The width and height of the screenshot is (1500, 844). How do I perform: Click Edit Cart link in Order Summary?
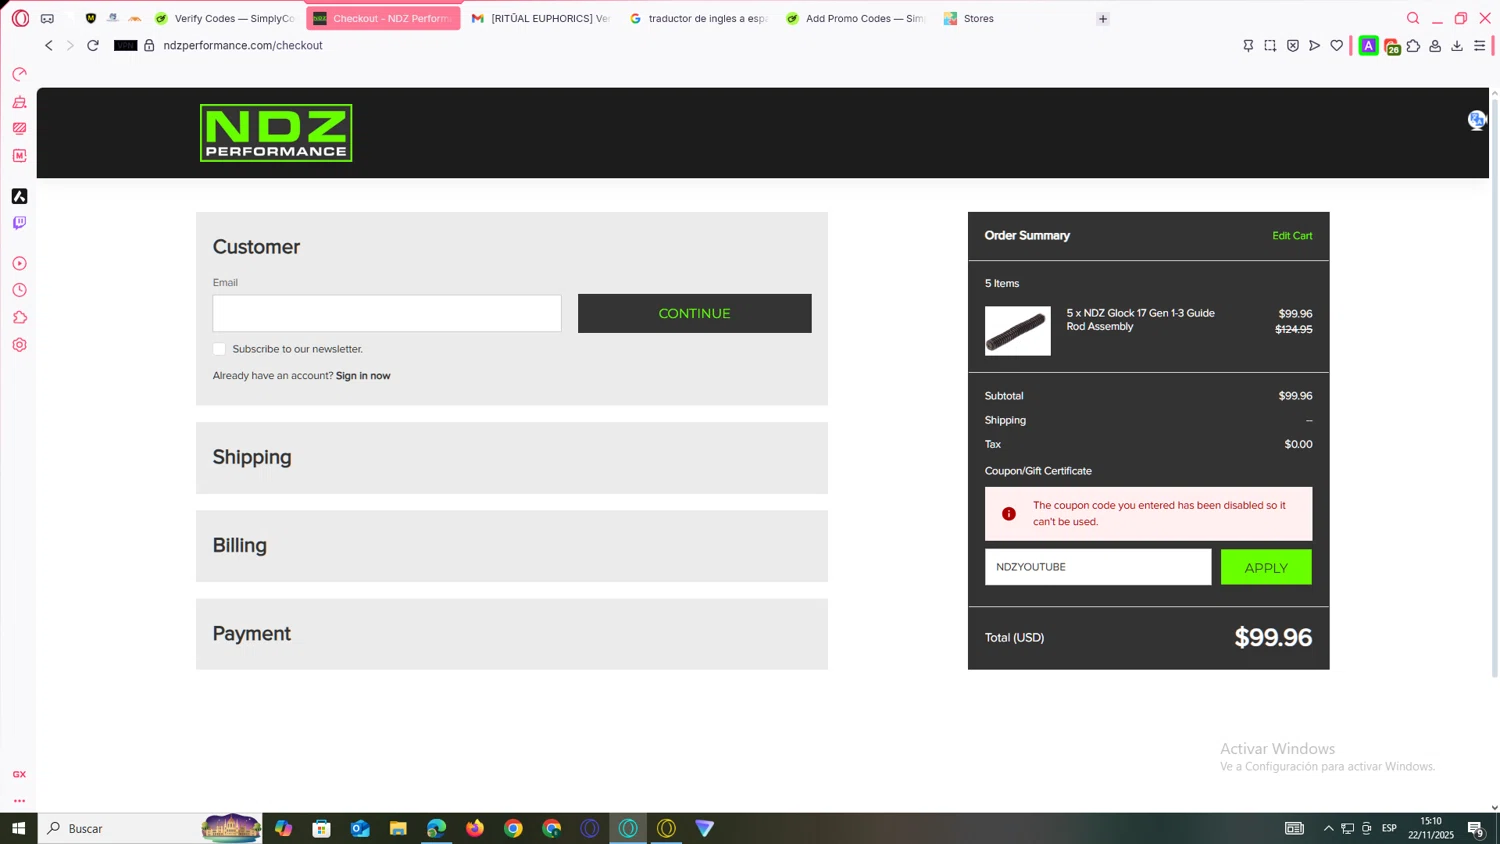click(1292, 236)
